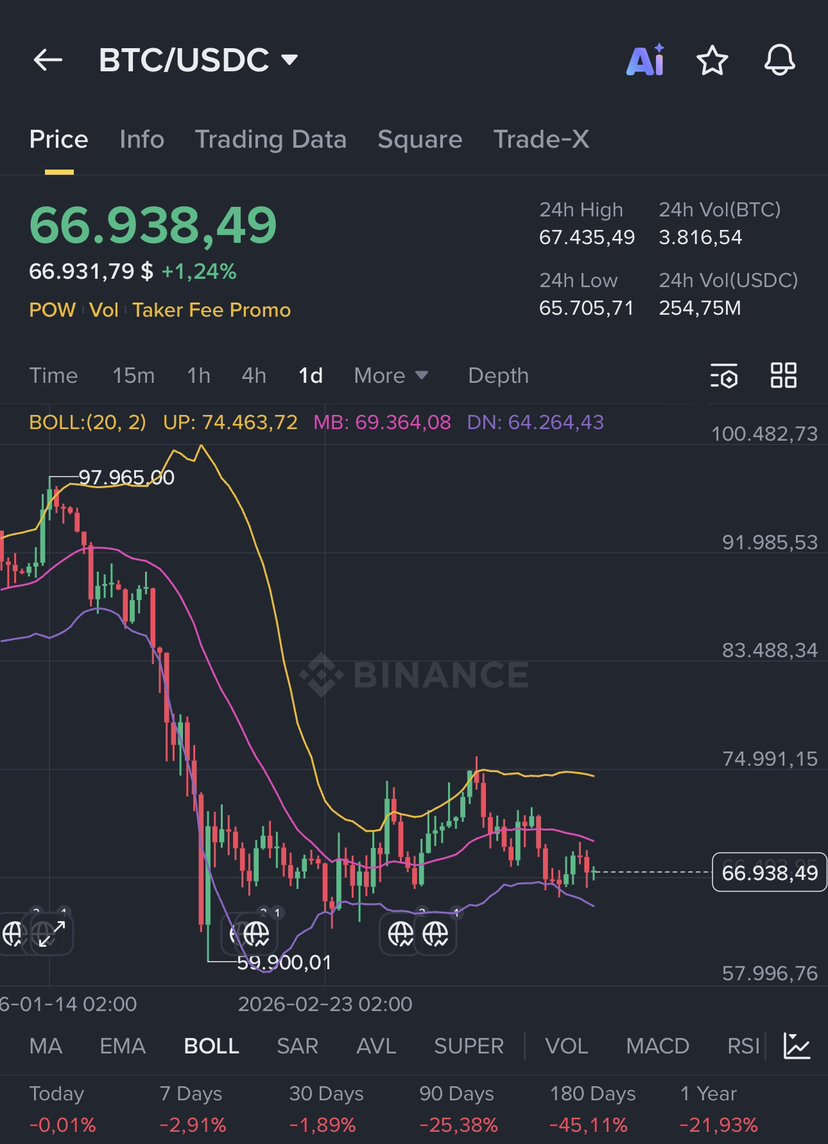
Task: Click the UP: 74.463,72 value
Action: tap(230, 422)
